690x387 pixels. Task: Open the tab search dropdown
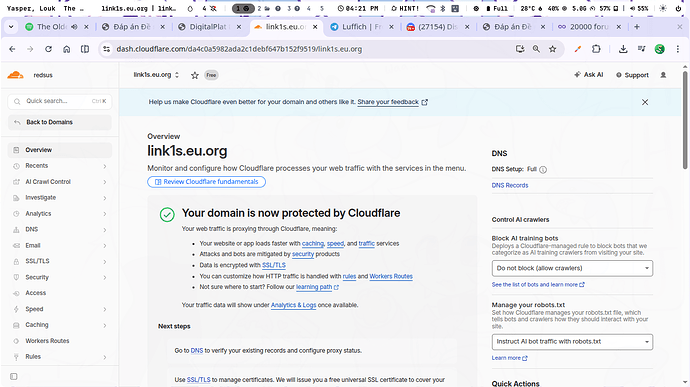[x=11, y=27]
